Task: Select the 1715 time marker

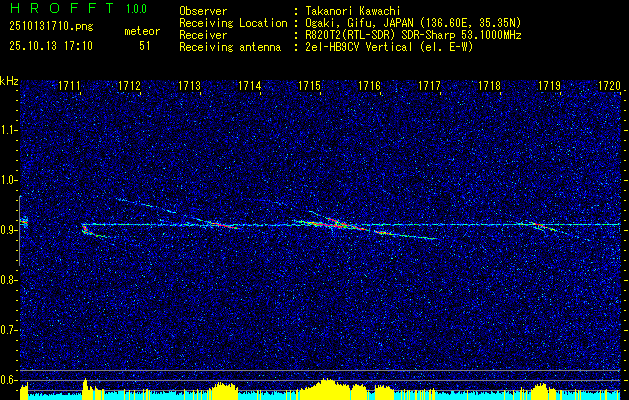Action: click(309, 87)
